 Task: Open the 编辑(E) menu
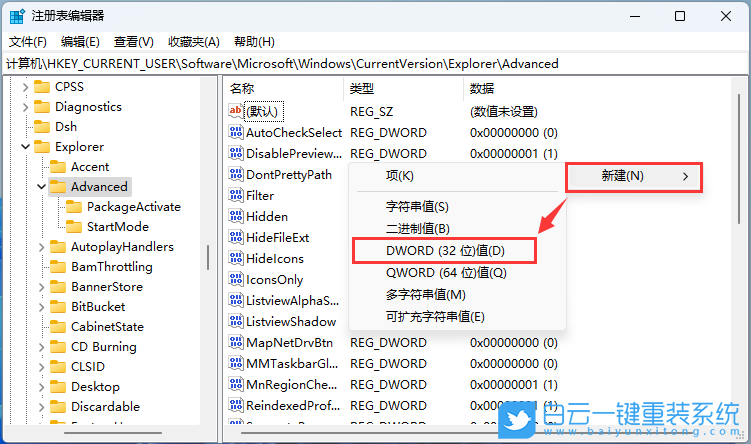80,42
